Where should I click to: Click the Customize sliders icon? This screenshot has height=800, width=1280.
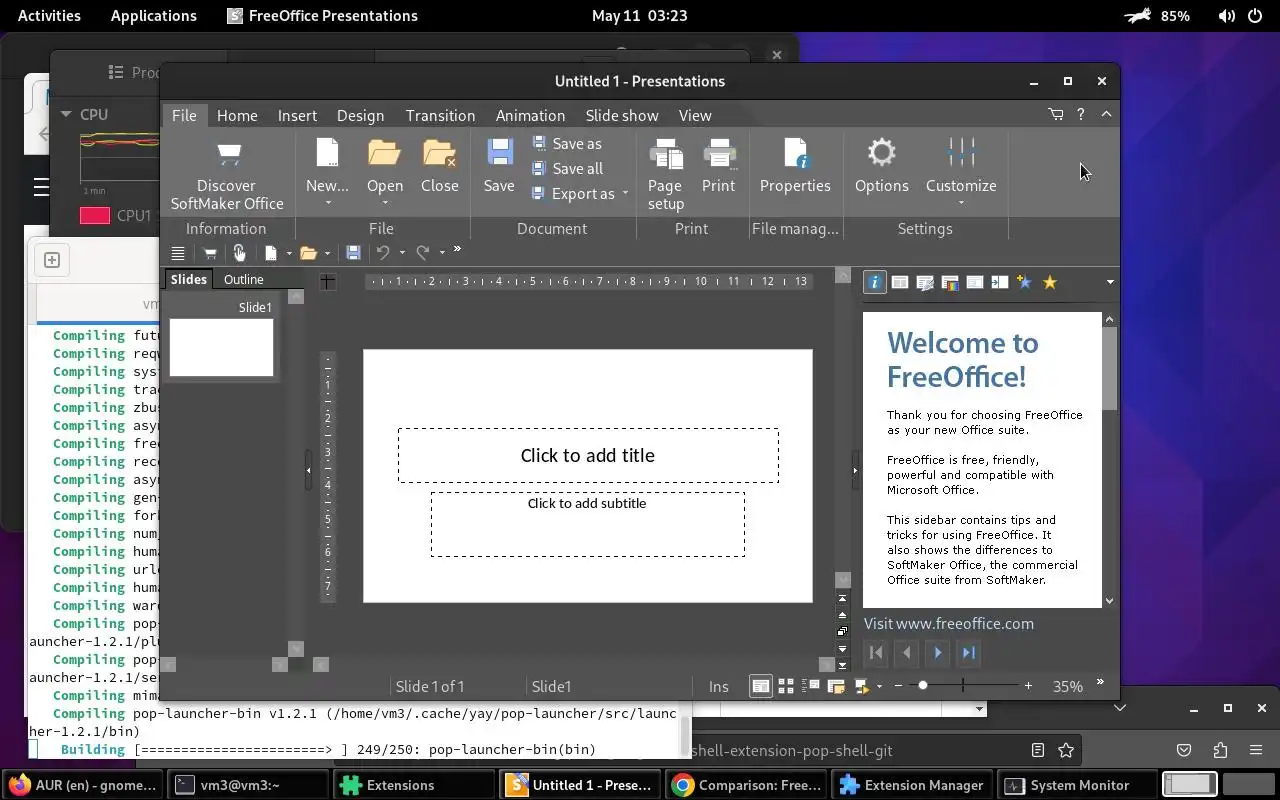(x=961, y=153)
